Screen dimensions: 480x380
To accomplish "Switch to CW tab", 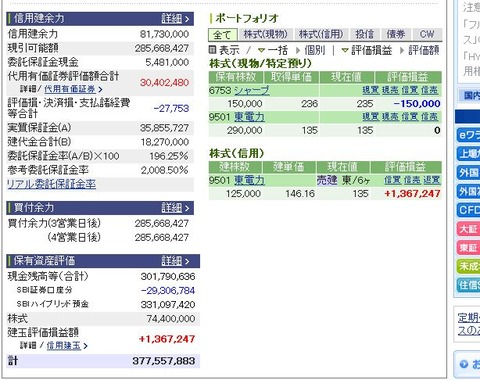I will point(427,34).
